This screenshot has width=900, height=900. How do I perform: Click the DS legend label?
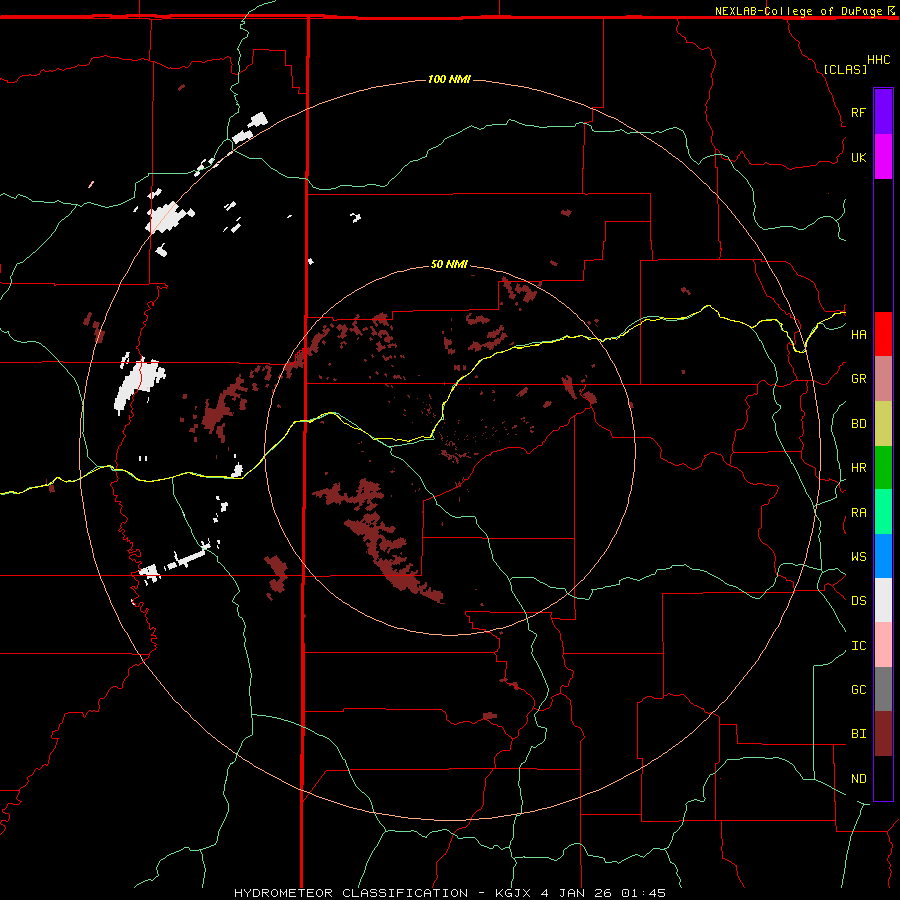click(858, 601)
